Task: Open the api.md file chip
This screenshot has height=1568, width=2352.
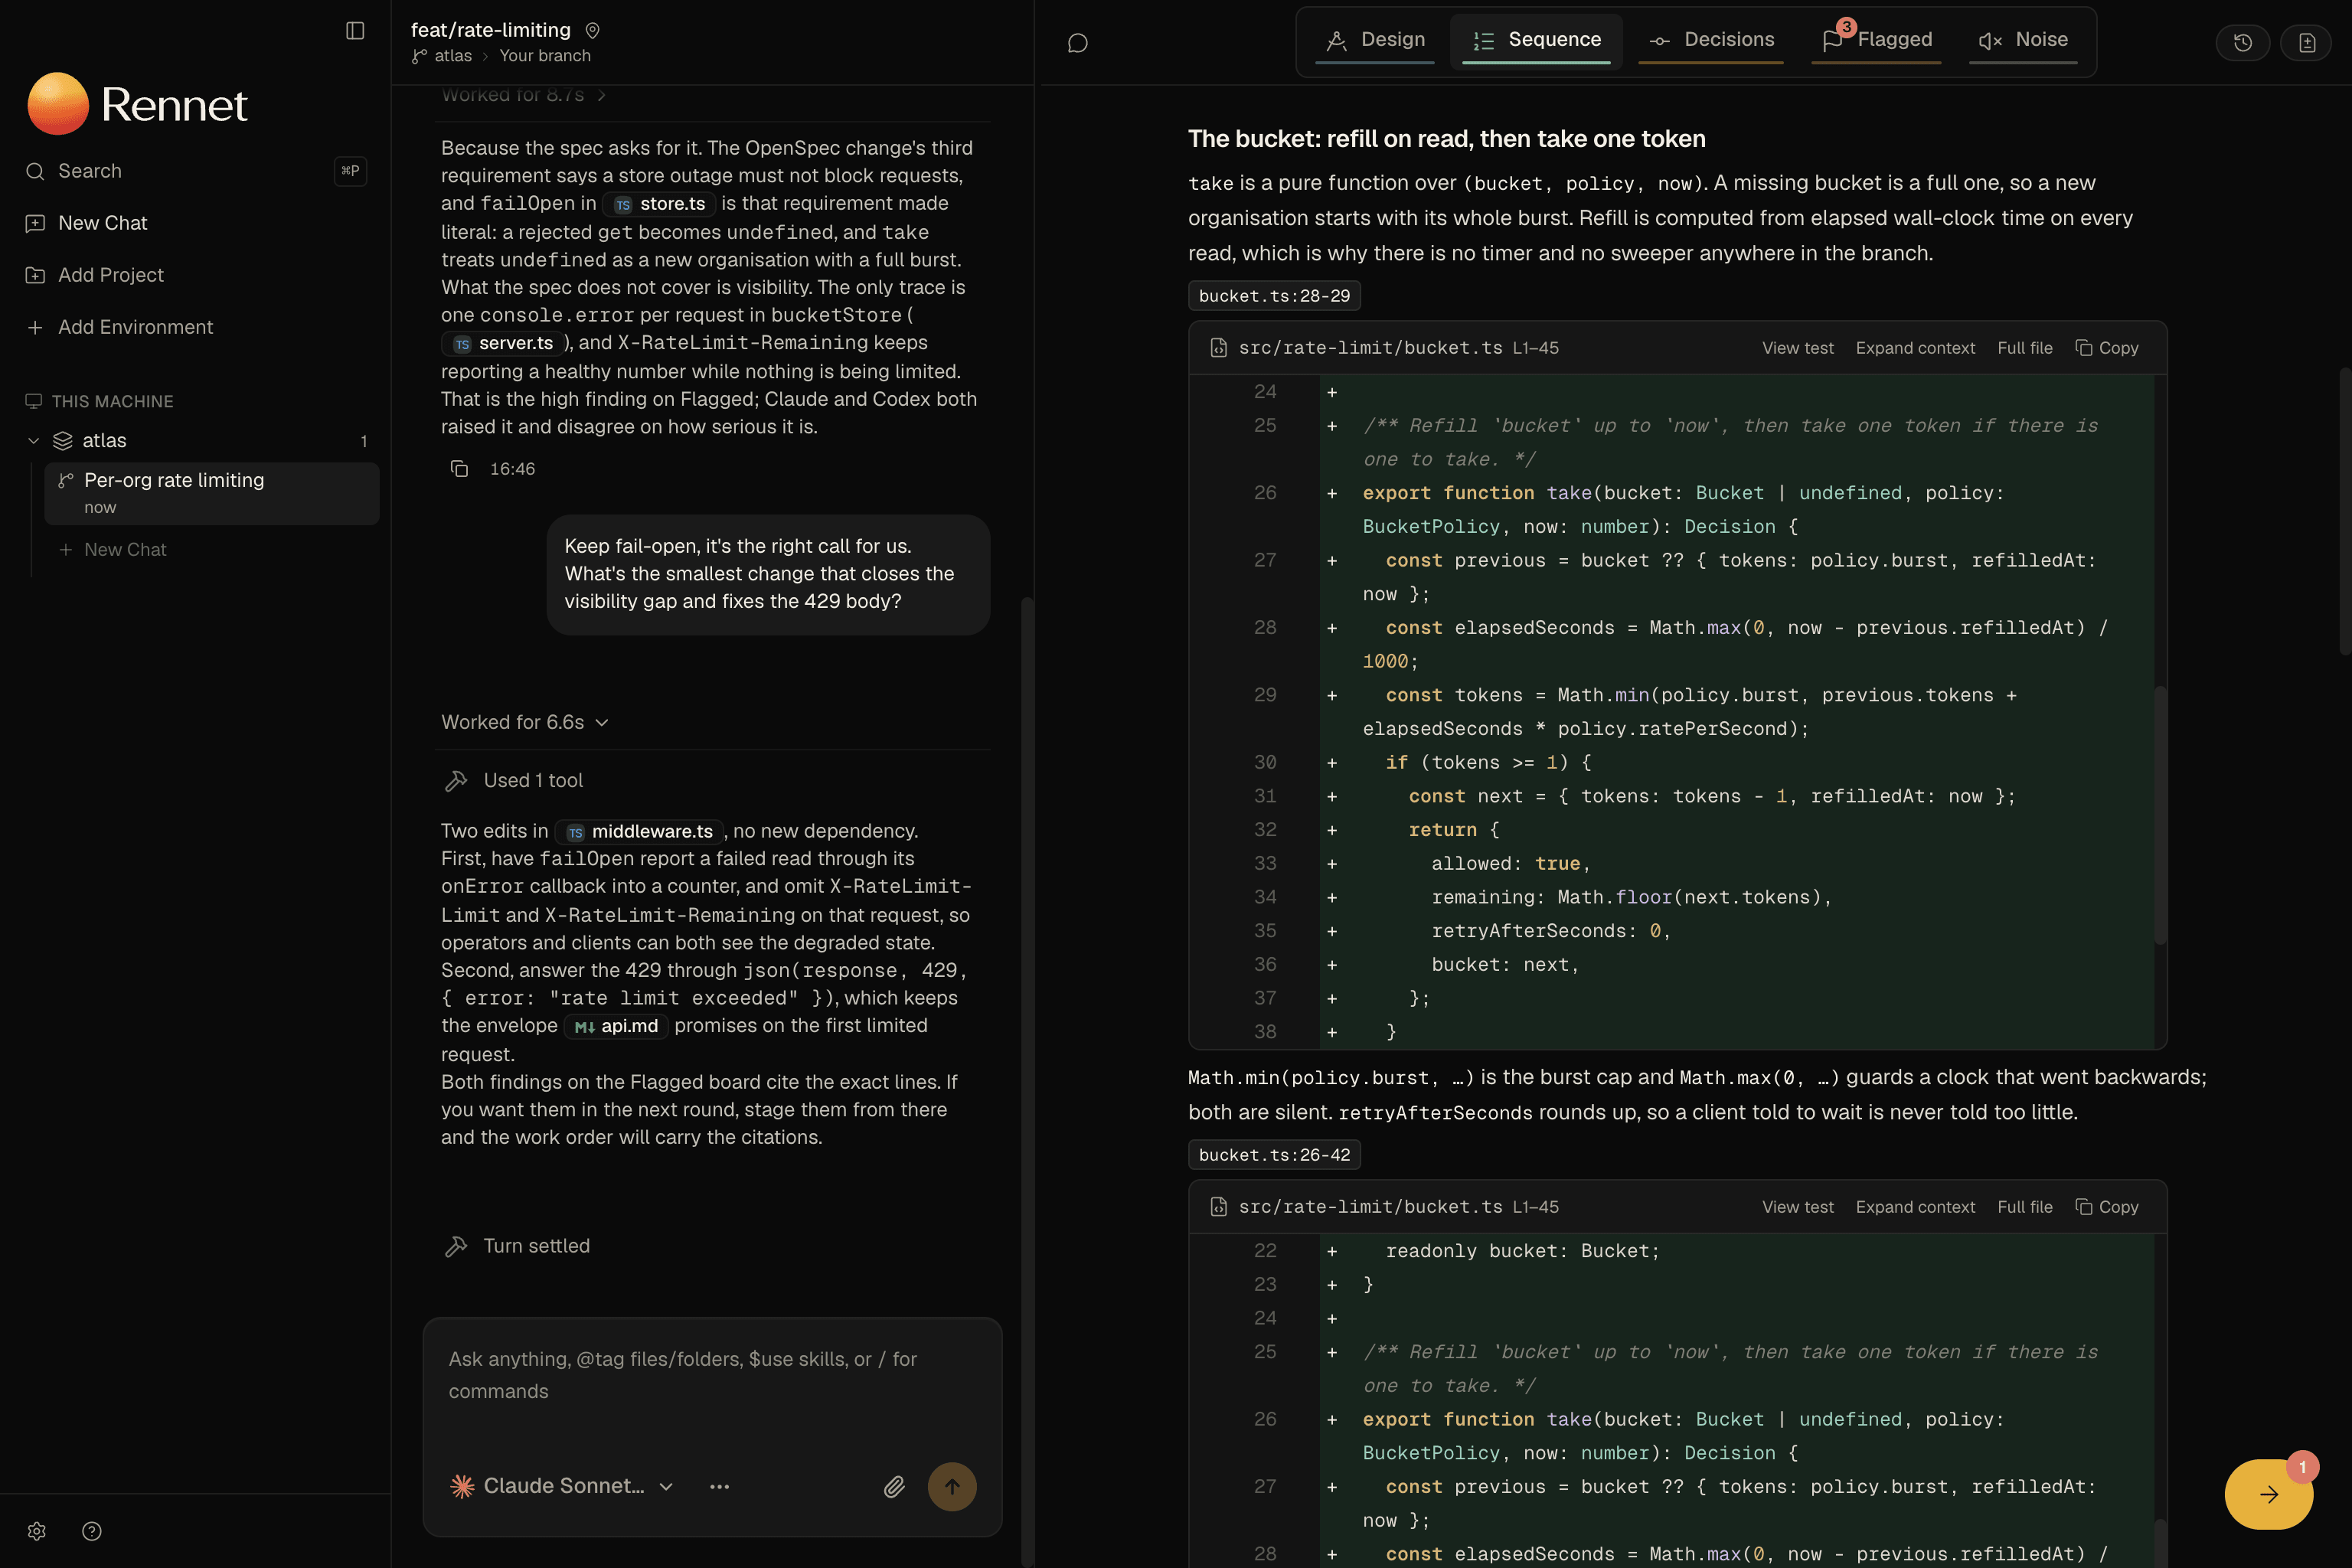Action: pyautogui.click(x=616, y=1026)
